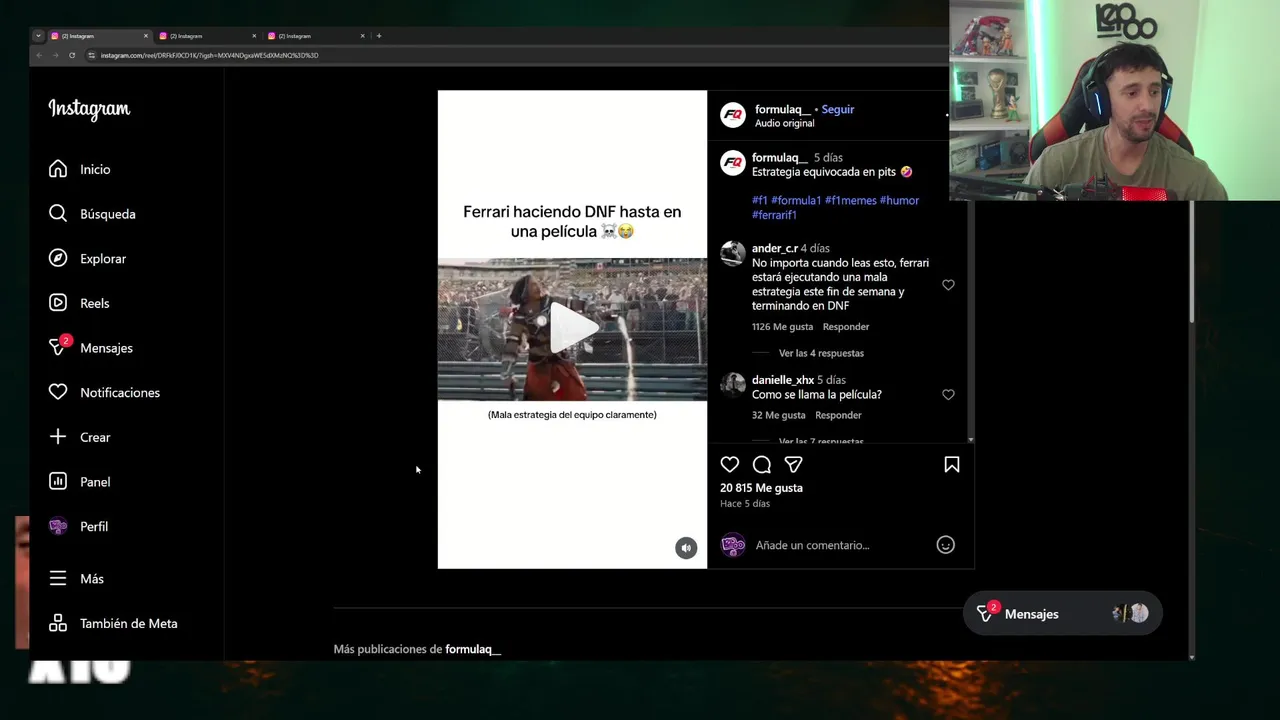Click the browser back arrow
Screen dimensions: 1280x720
(x=39, y=55)
